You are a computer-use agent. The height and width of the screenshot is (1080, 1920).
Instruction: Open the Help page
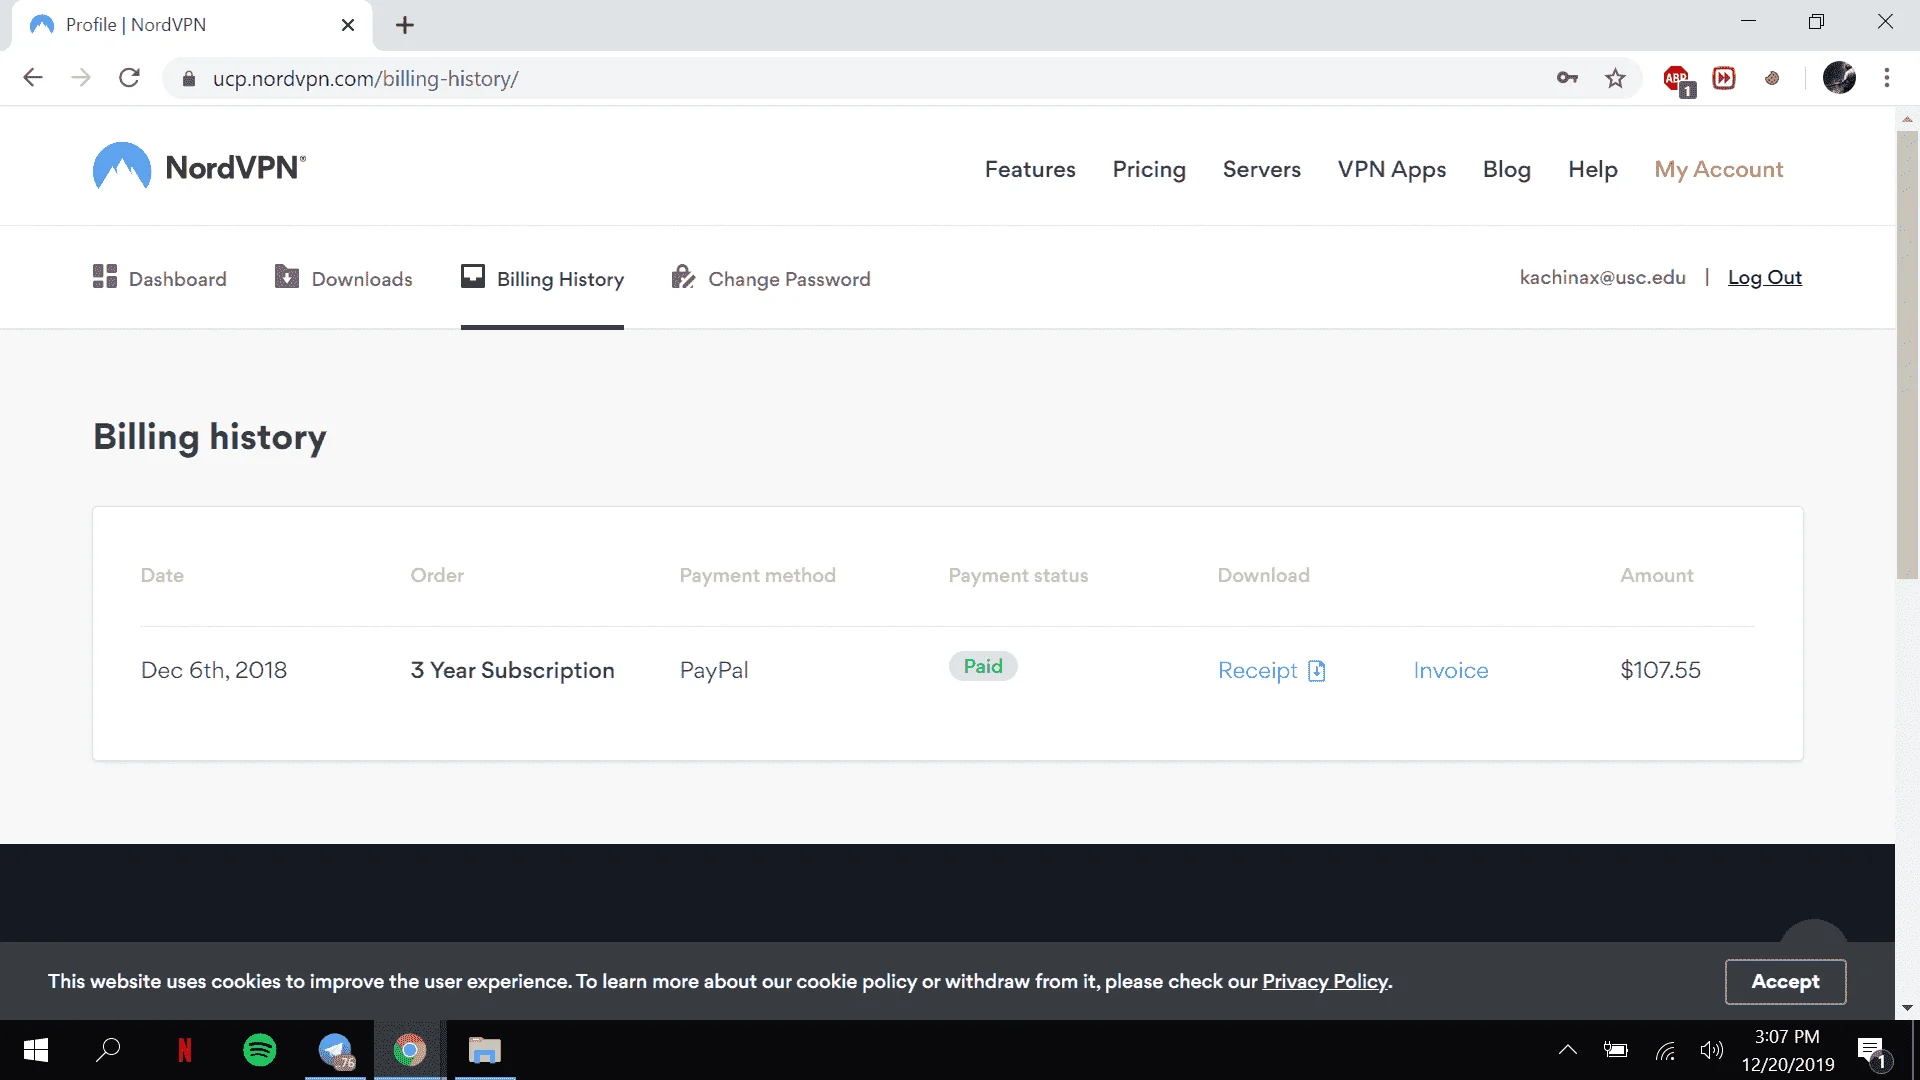(1593, 169)
